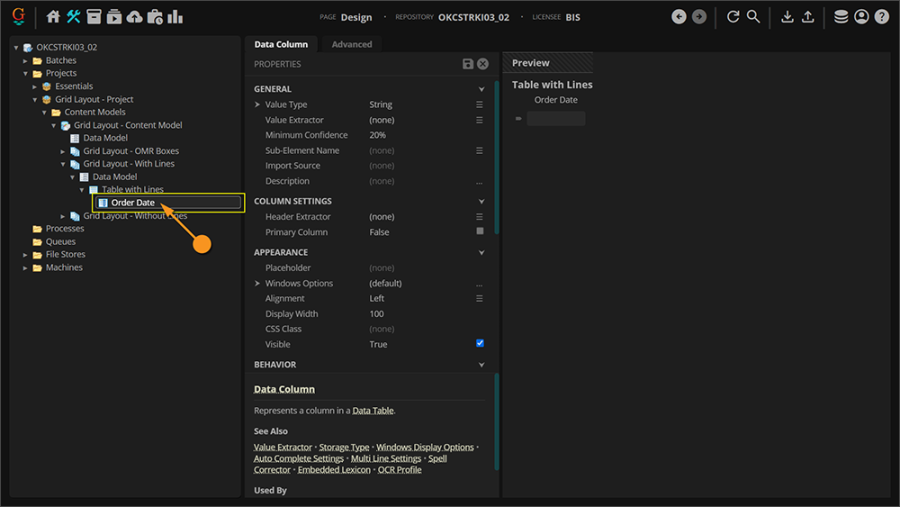Viewport: 900px width, 507px height.
Task: Toggle the Primary Column checkbox
Action: [x=480, y=232]
